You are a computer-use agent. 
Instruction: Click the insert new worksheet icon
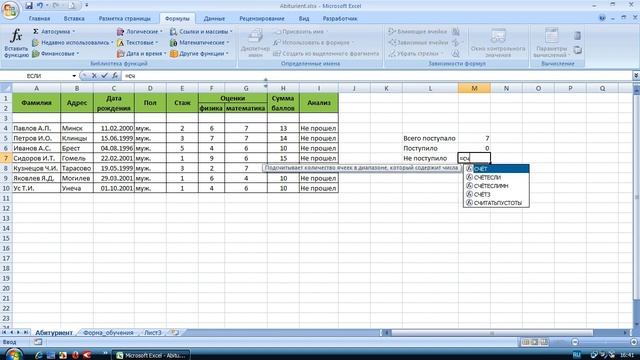pyautogui.click(x=175, y=333)
